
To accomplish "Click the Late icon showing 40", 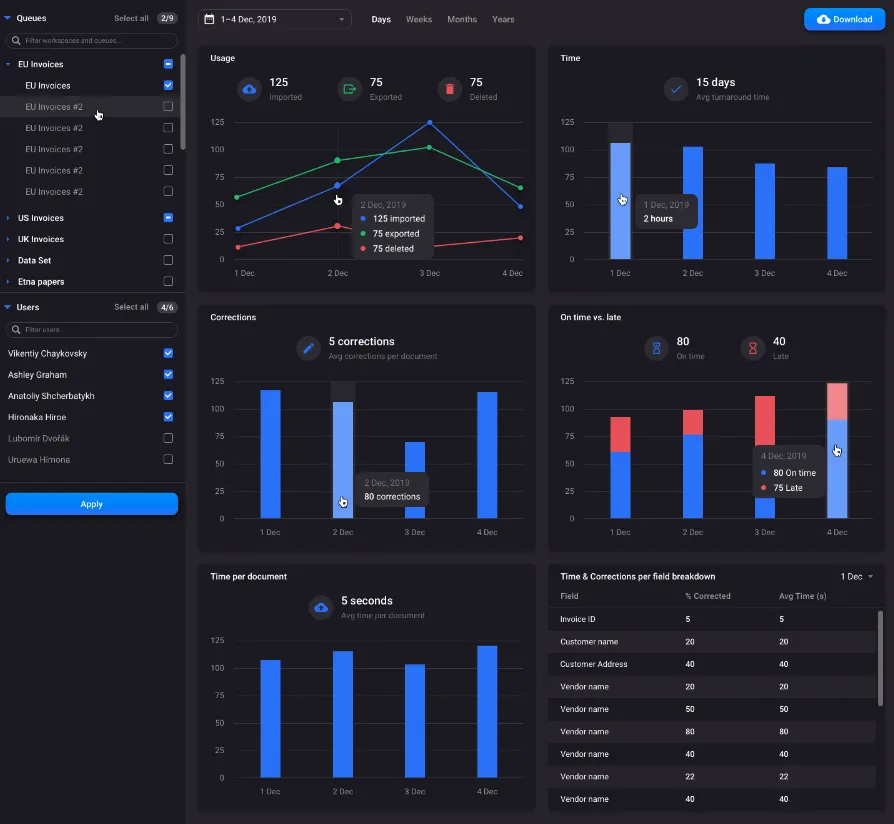I will click(x=755, y=348).
